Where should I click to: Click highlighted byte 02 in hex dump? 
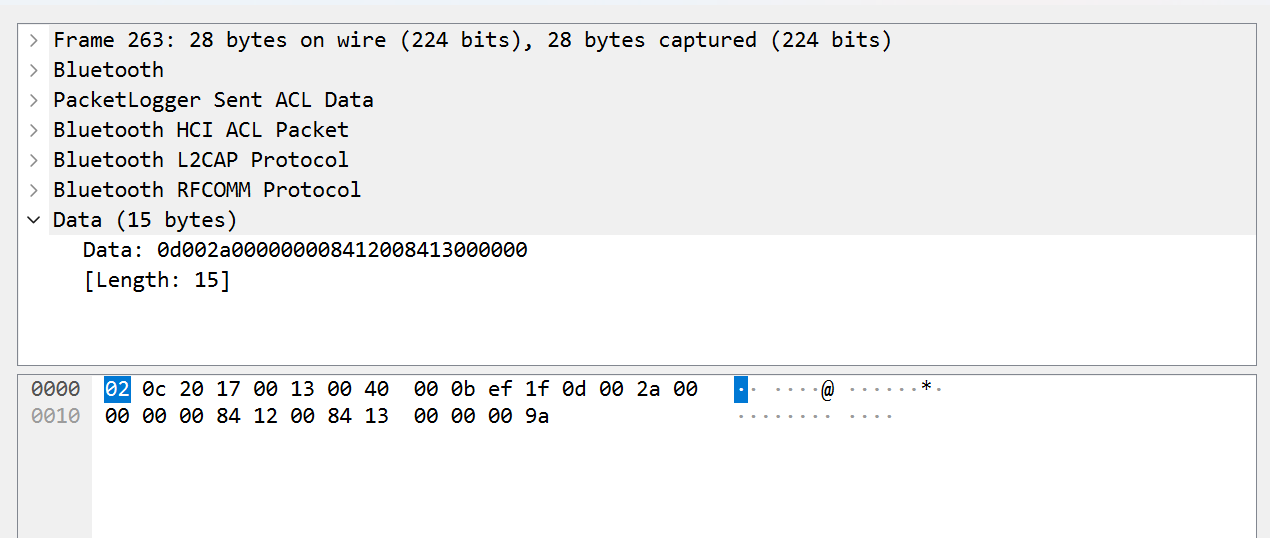coord(117,389)
